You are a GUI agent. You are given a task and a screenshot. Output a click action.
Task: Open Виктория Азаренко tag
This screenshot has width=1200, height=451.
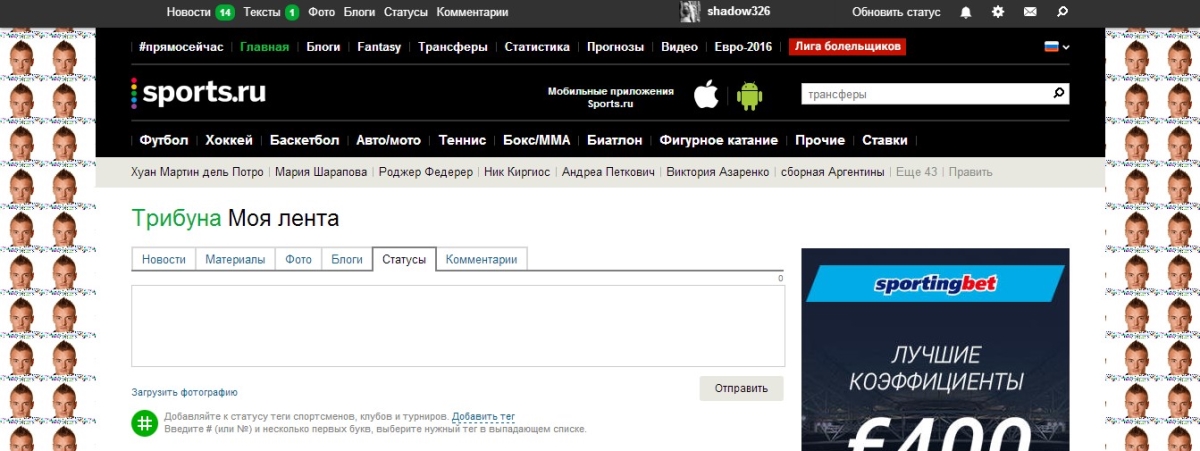coord(718,172)
